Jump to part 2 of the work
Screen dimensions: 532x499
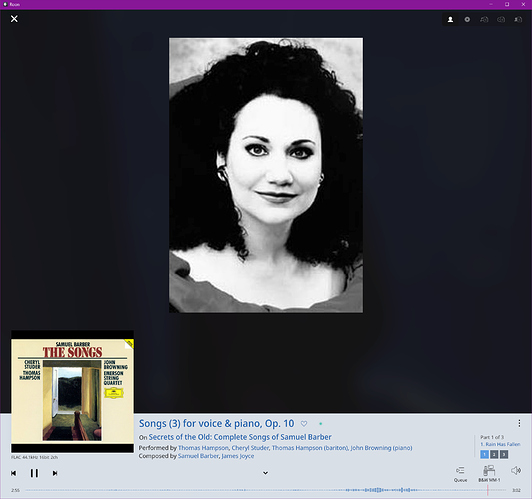[x=494, y=455]
